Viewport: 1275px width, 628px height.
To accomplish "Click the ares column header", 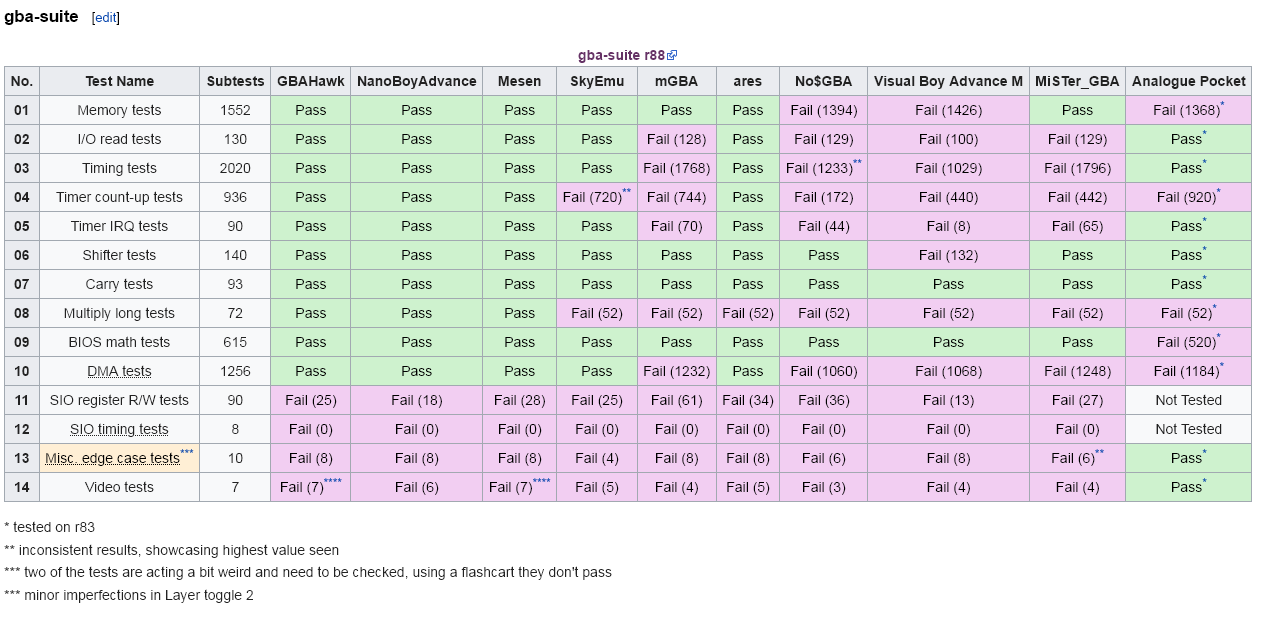I will click(x=747, y=81).
